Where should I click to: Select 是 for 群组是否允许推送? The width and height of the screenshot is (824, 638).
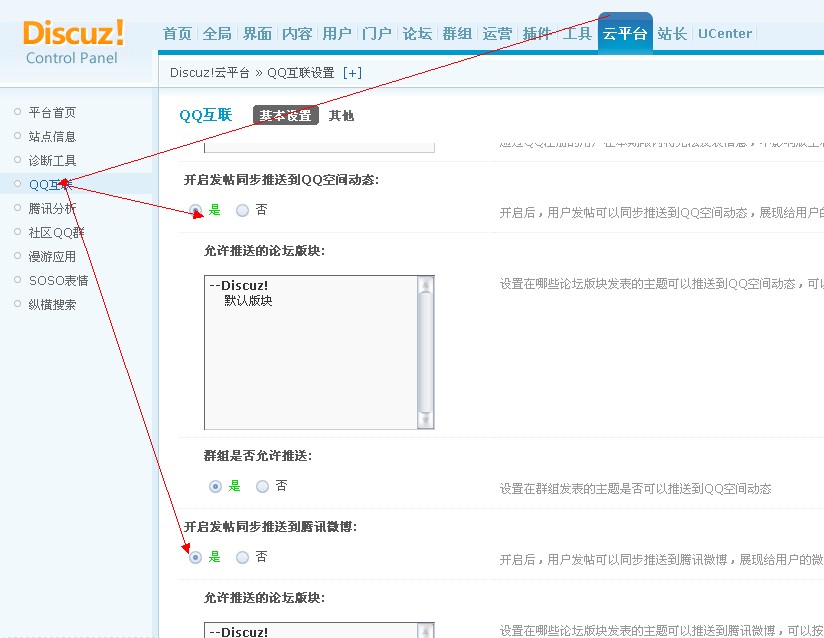click(215, 486)
